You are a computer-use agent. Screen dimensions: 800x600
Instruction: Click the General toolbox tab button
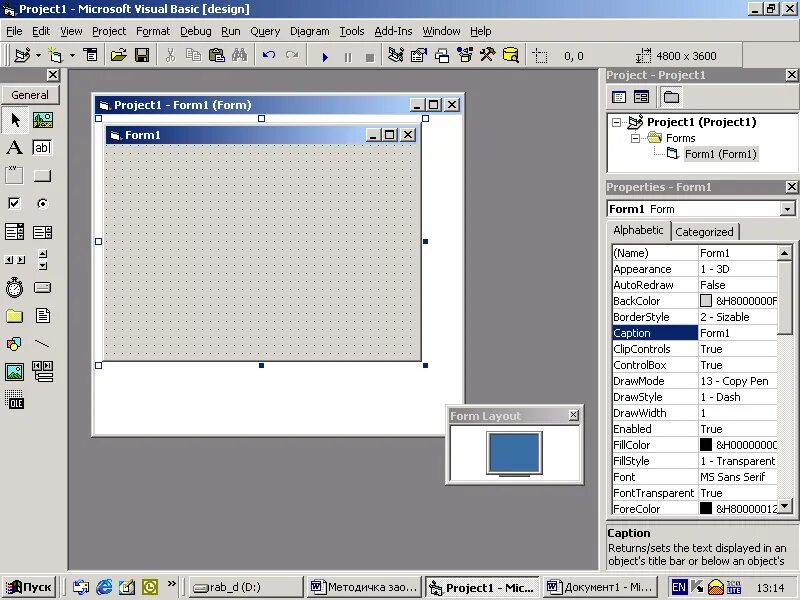(30, 95)
